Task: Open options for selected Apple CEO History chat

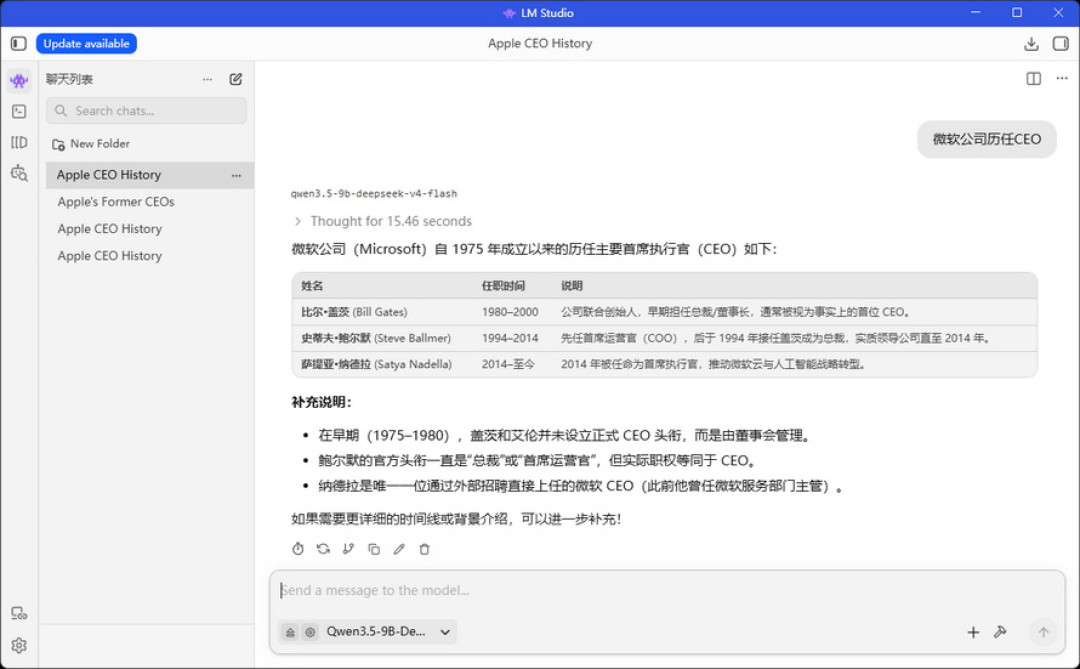Action: click(236, 176)
